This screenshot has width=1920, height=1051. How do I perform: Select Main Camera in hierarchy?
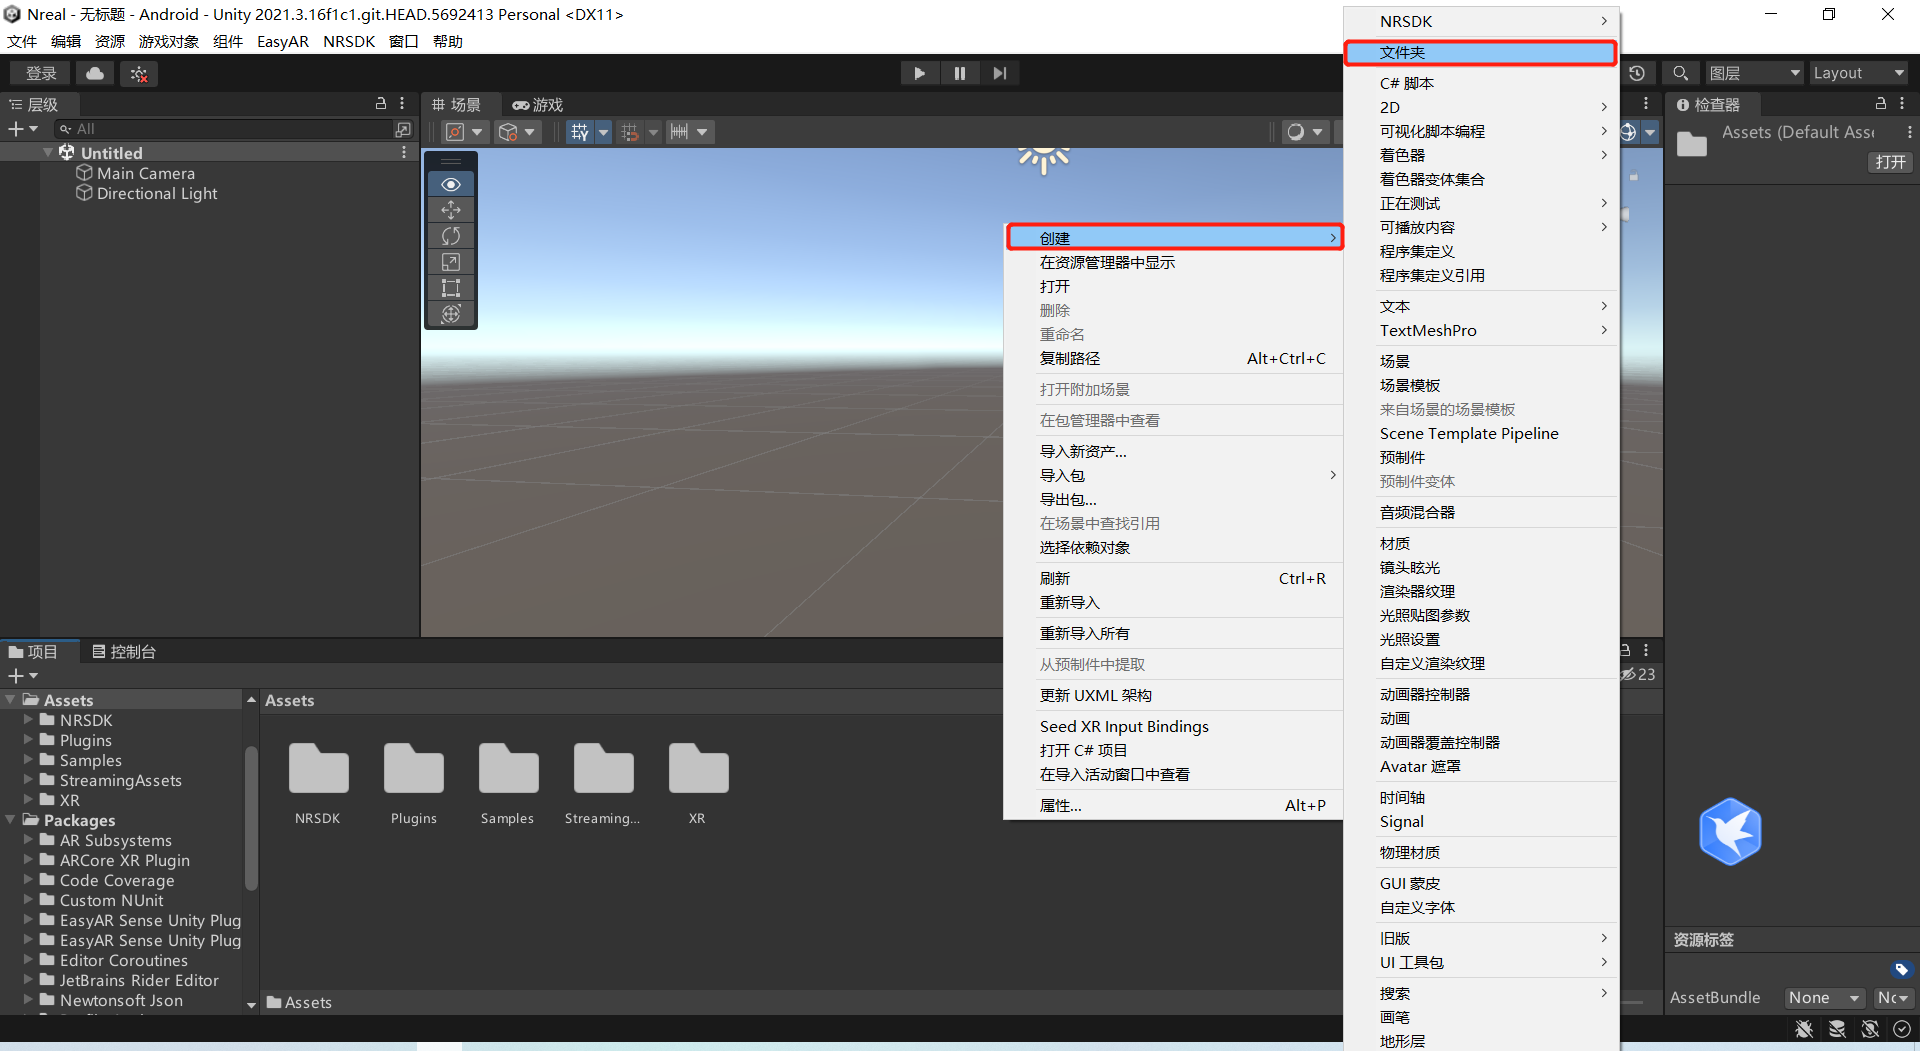145,173
